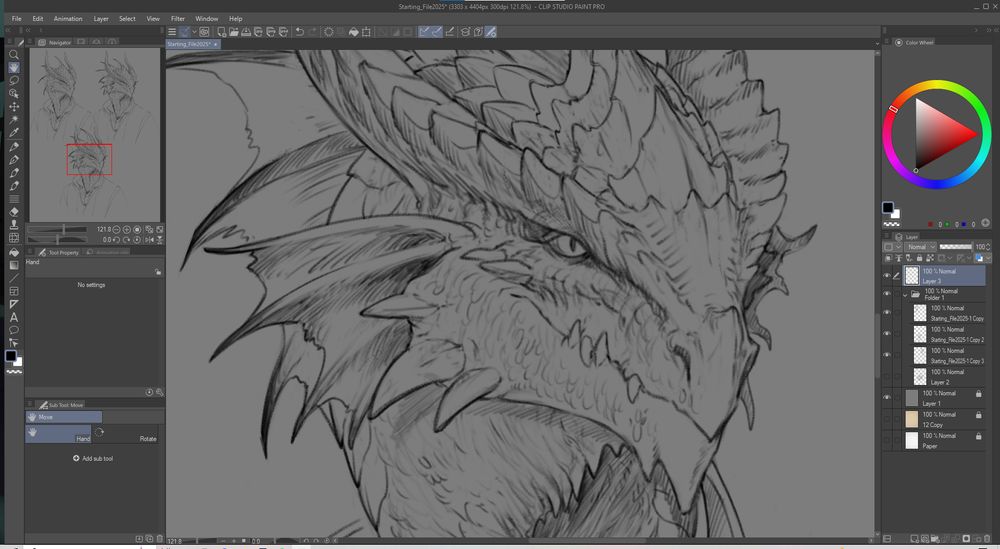
Task: Select the Hand sub tool
Action: click(x=58, y=434)
